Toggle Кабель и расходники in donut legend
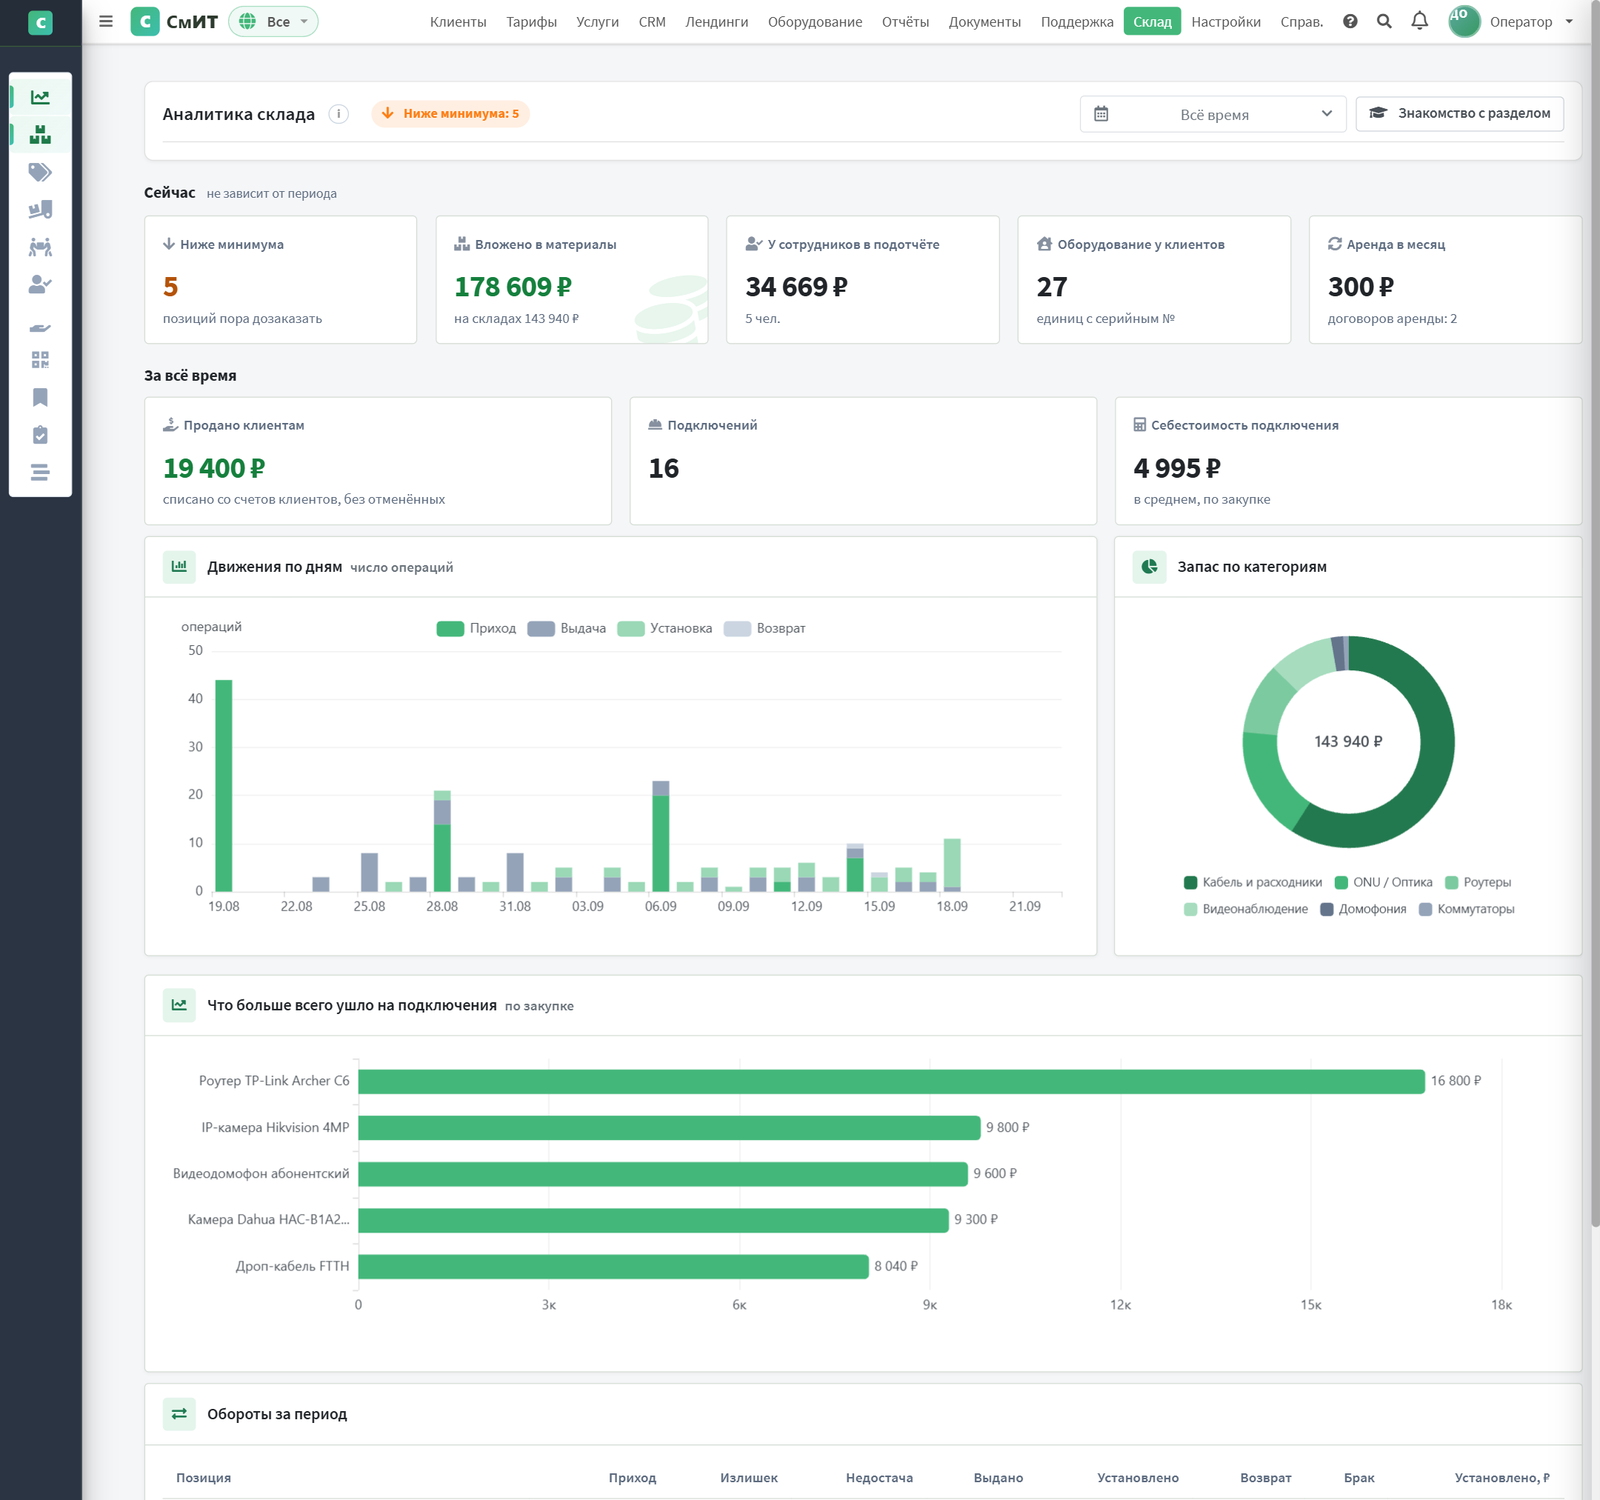1600x1500 pixels. [1253, 882]
